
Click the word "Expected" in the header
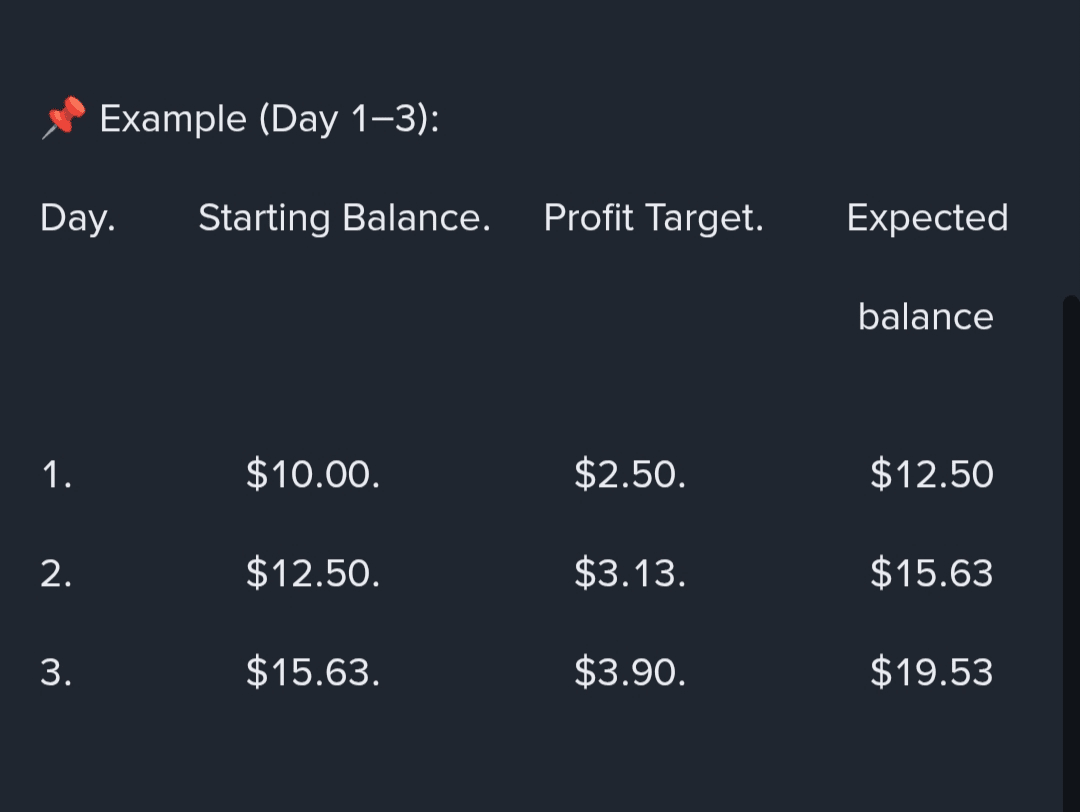pos(927,217)
